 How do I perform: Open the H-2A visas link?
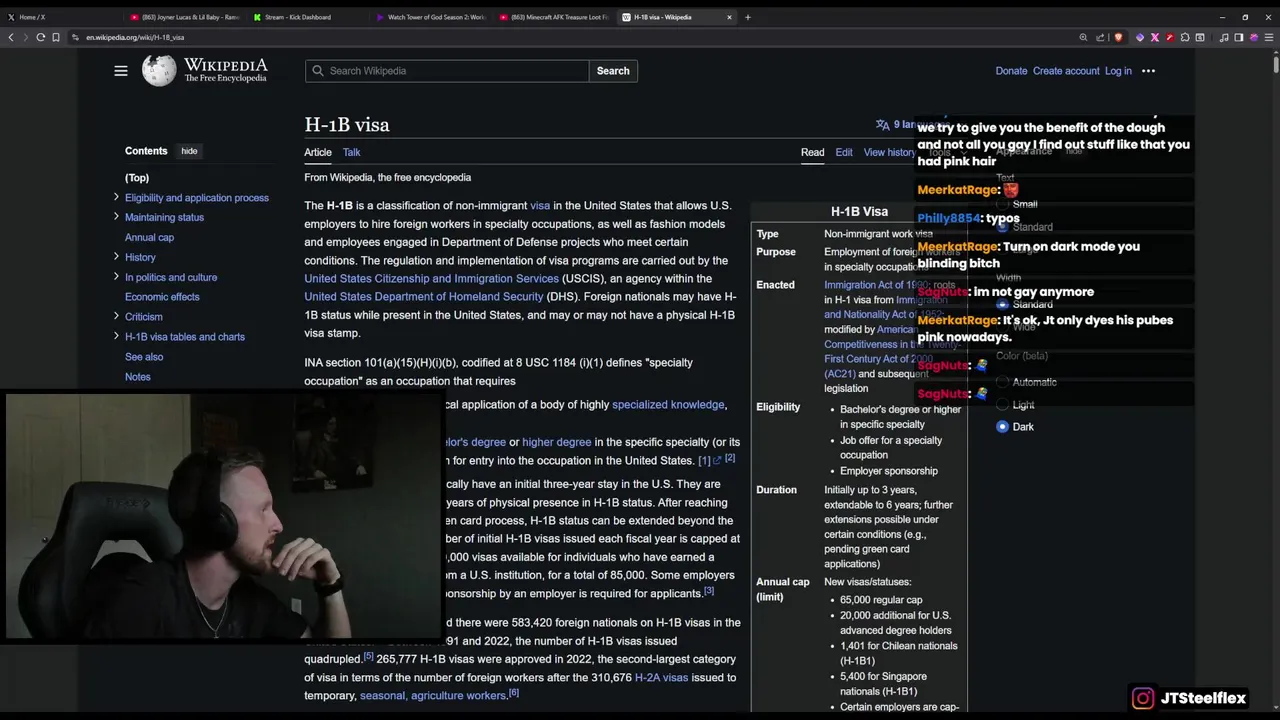[x=661, y=677]
